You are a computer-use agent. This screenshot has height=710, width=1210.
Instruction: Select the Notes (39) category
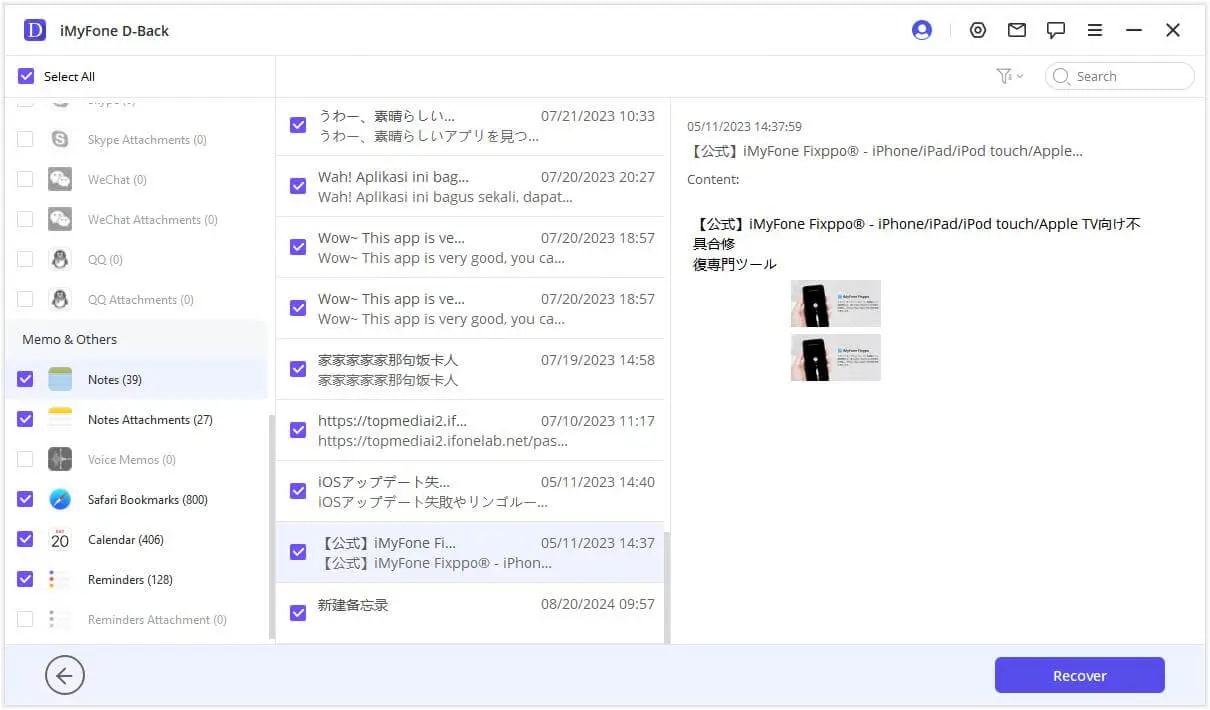click(114, 380)
